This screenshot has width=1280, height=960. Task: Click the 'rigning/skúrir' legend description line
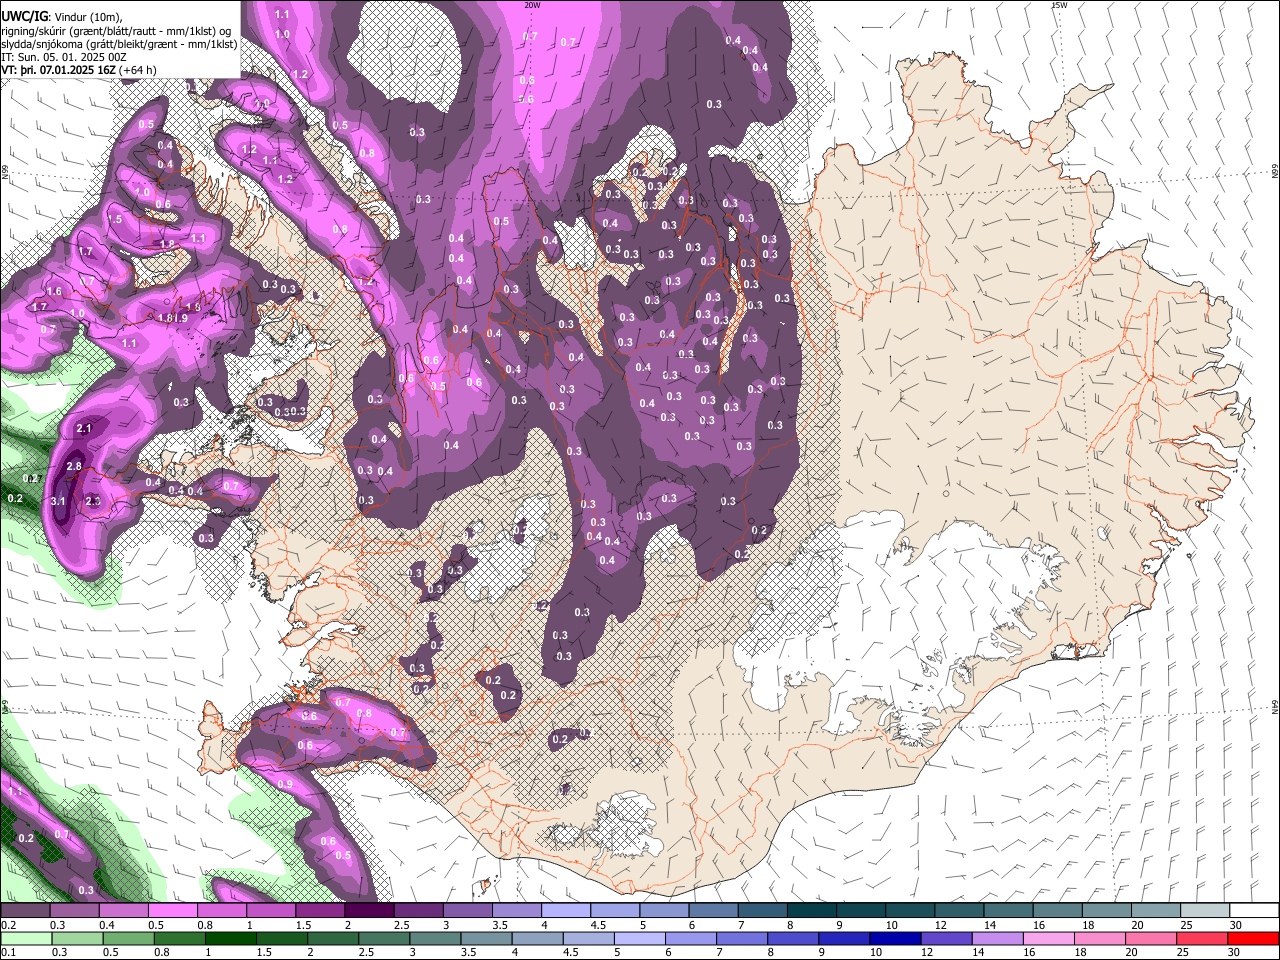tap(115, 30)
